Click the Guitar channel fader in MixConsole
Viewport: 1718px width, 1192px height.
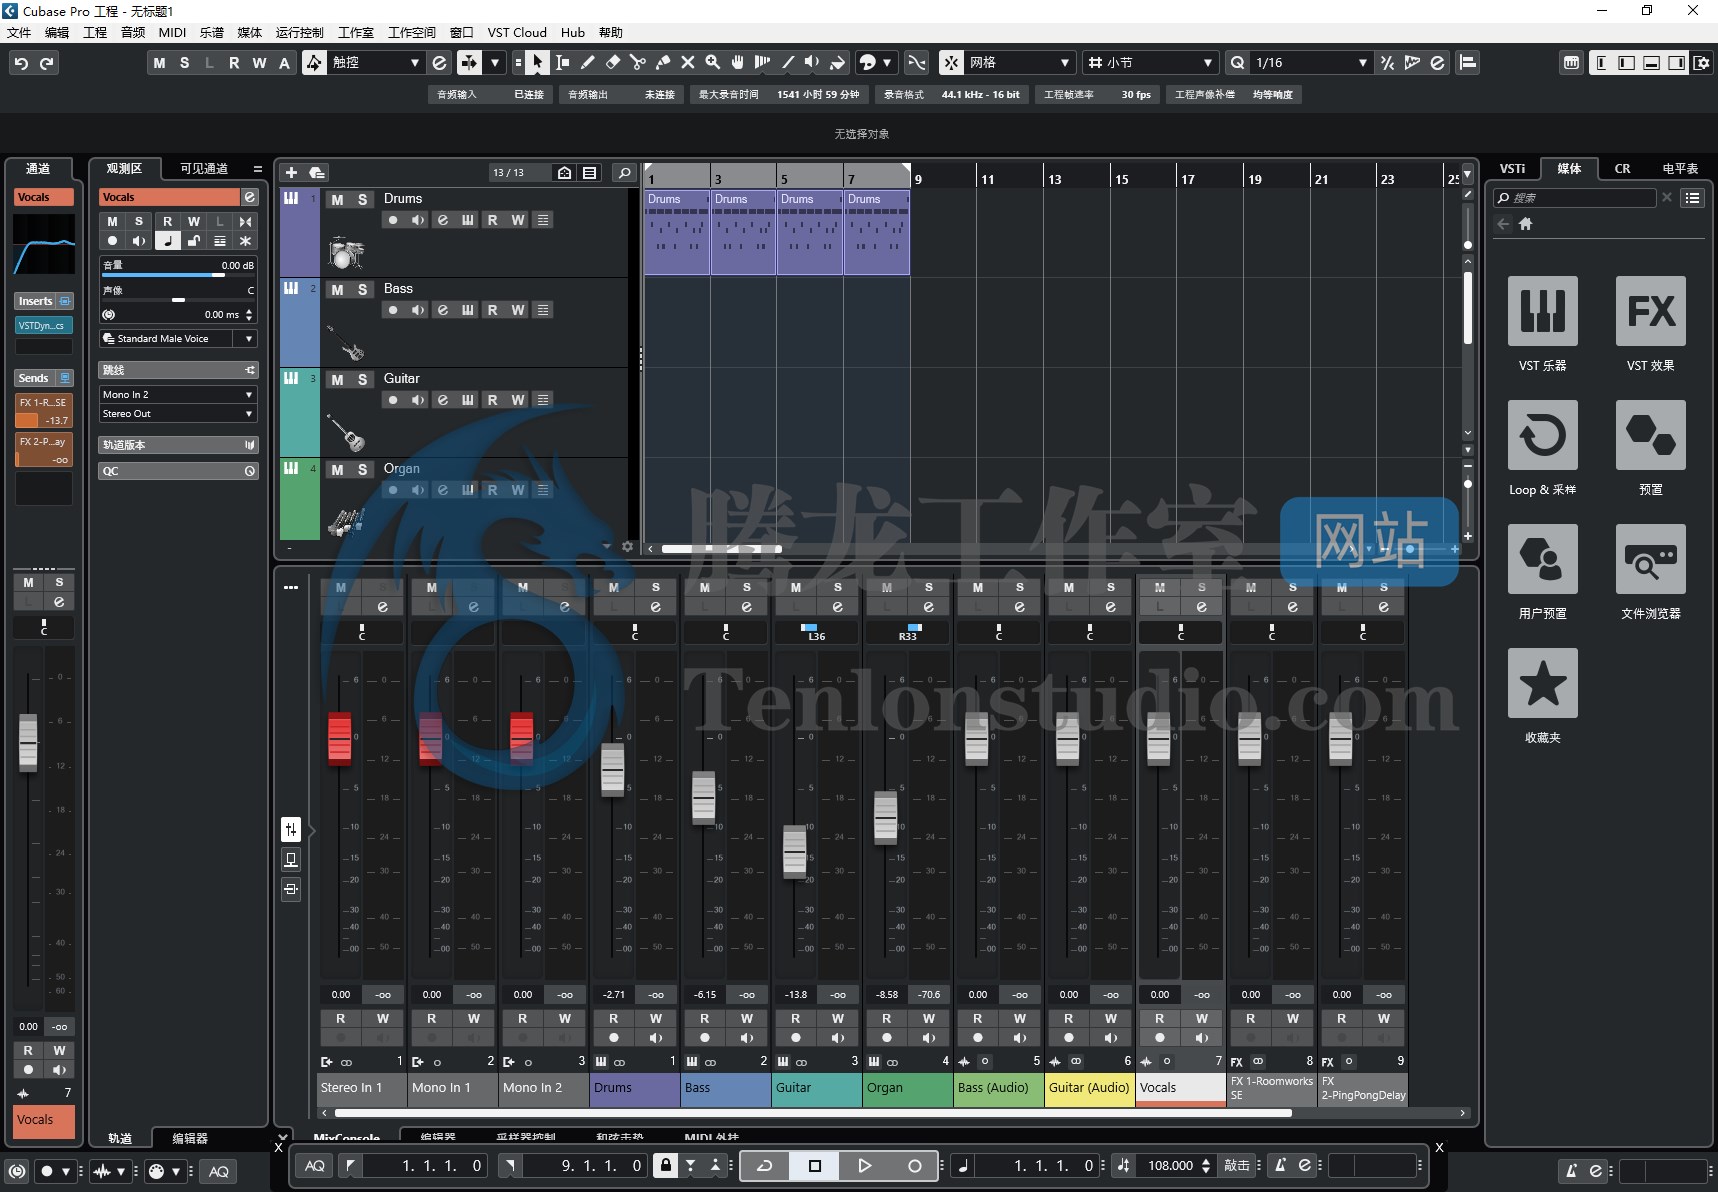[794, 852]
